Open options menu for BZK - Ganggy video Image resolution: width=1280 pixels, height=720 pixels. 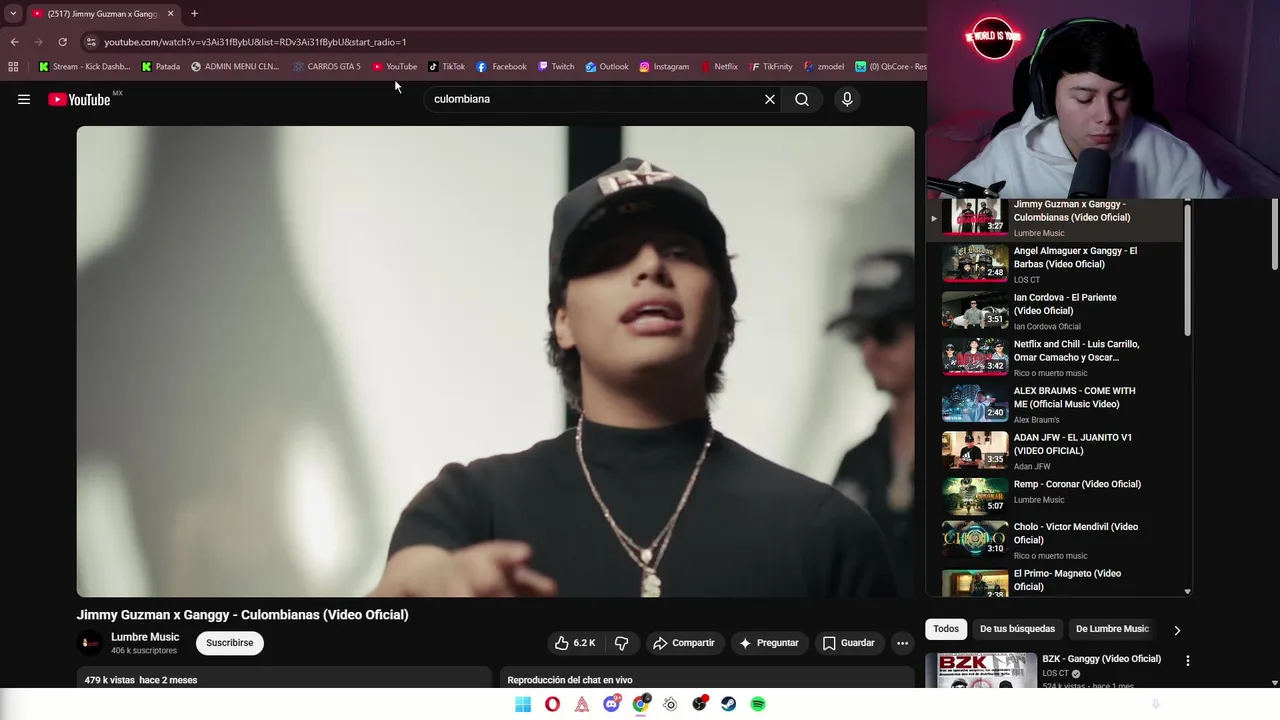(x=1187, y=661)
